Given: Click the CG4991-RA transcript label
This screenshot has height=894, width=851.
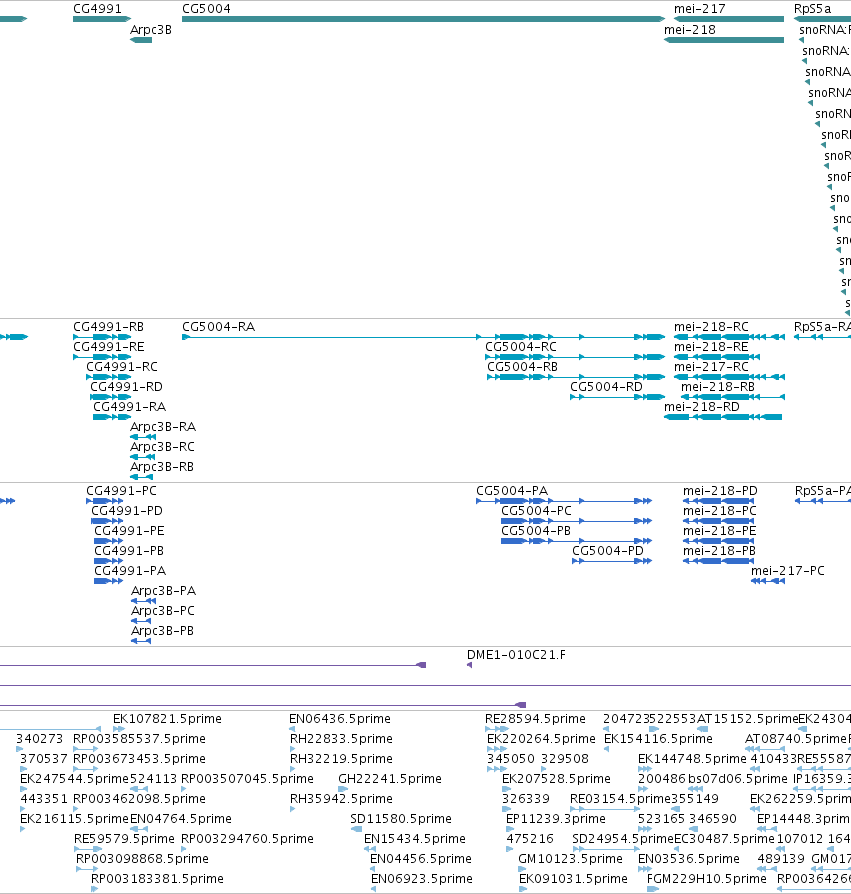Looking at the screenshot, I should [129, 407].
